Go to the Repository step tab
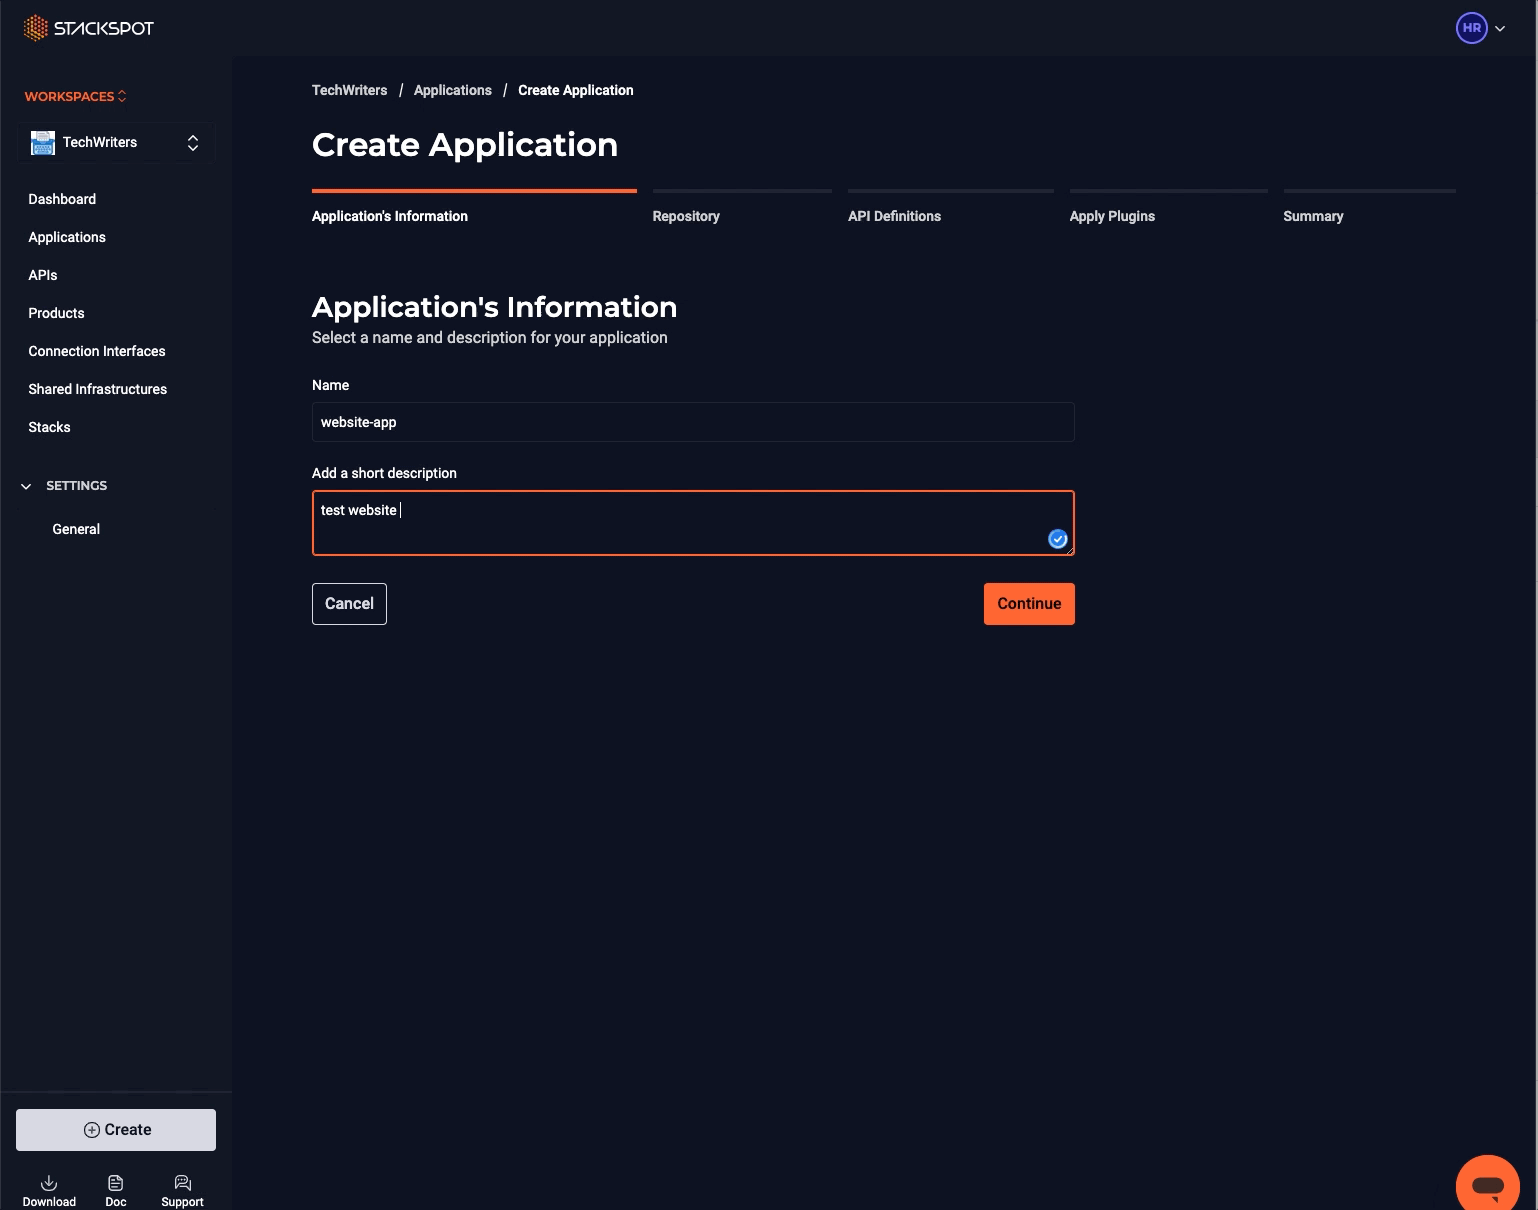 (x=686, y=216)
